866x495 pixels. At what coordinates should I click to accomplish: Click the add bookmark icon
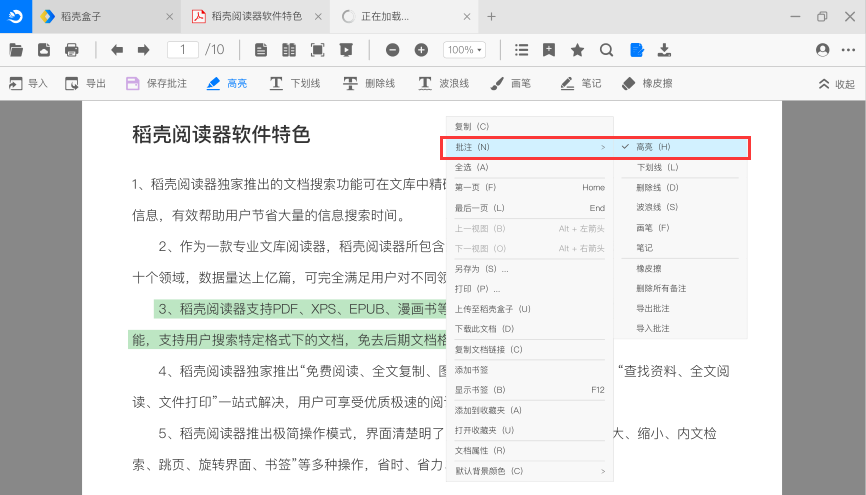(549, 50)
